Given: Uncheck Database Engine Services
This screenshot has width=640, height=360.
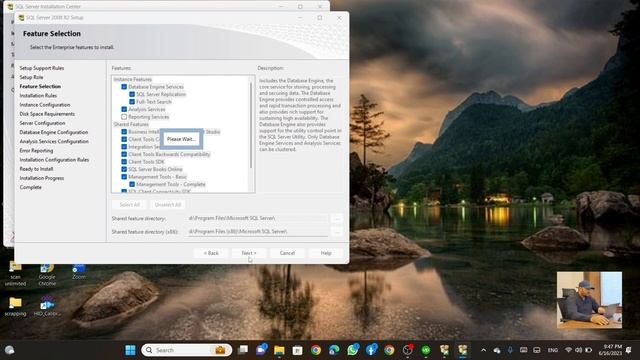Looking at the screenshot, I should pos(124,87).
